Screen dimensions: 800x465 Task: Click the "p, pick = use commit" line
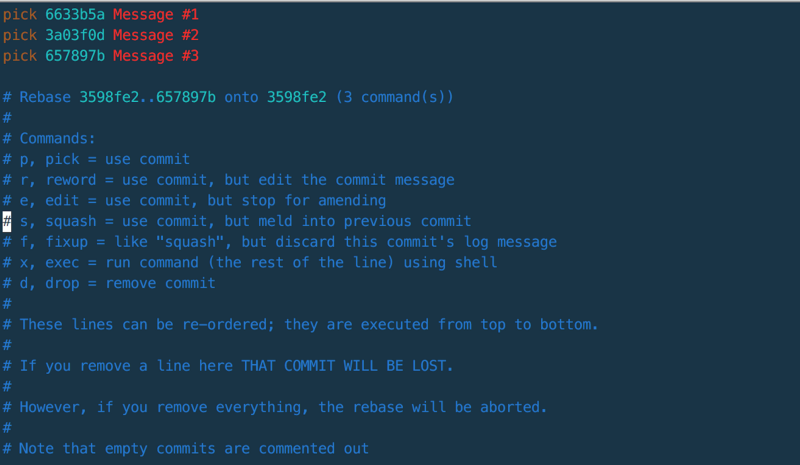coord(104,159)
